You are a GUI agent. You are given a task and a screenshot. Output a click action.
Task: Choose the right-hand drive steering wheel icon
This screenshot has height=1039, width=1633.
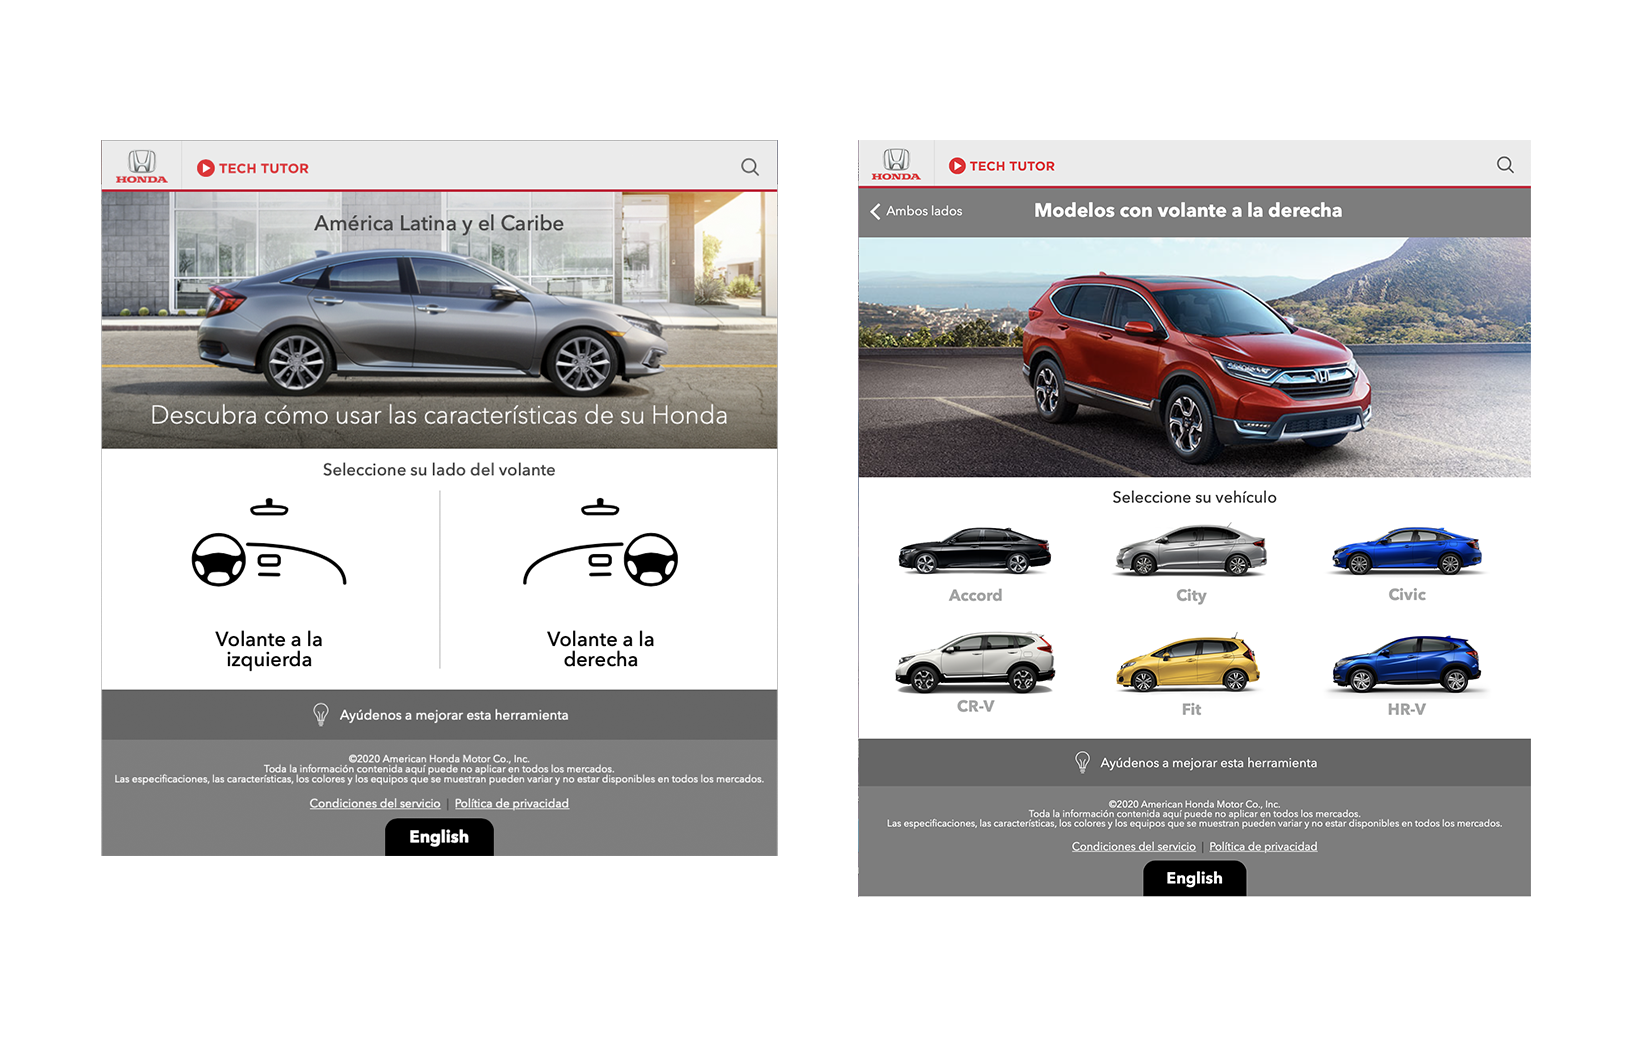(x=601, y=542)
